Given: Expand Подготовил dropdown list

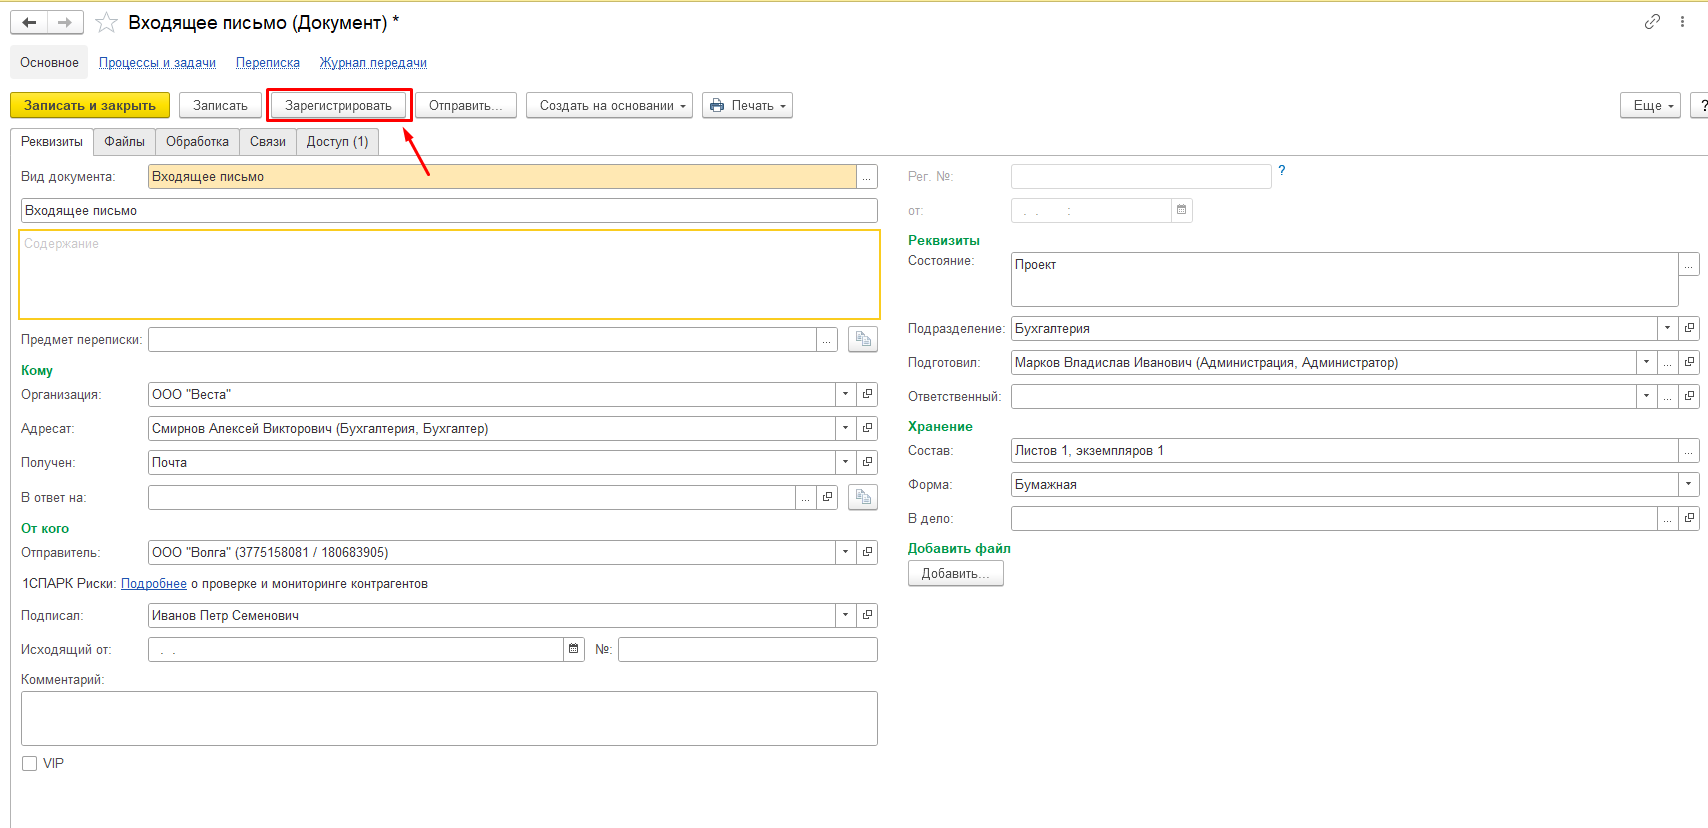Looking at the screenshot, I should (1646, 362).
